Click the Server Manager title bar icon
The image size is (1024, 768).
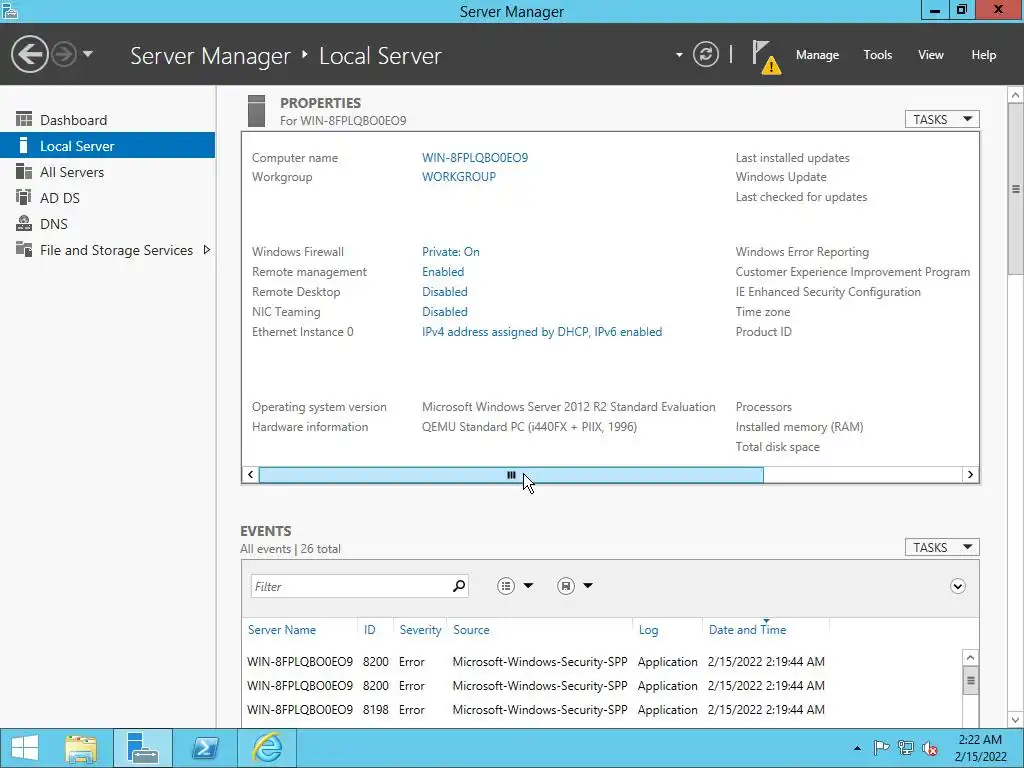(x=10, y=10)
